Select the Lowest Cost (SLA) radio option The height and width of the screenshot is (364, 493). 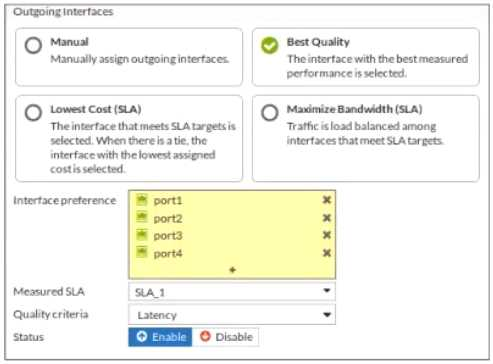(33, 113)
